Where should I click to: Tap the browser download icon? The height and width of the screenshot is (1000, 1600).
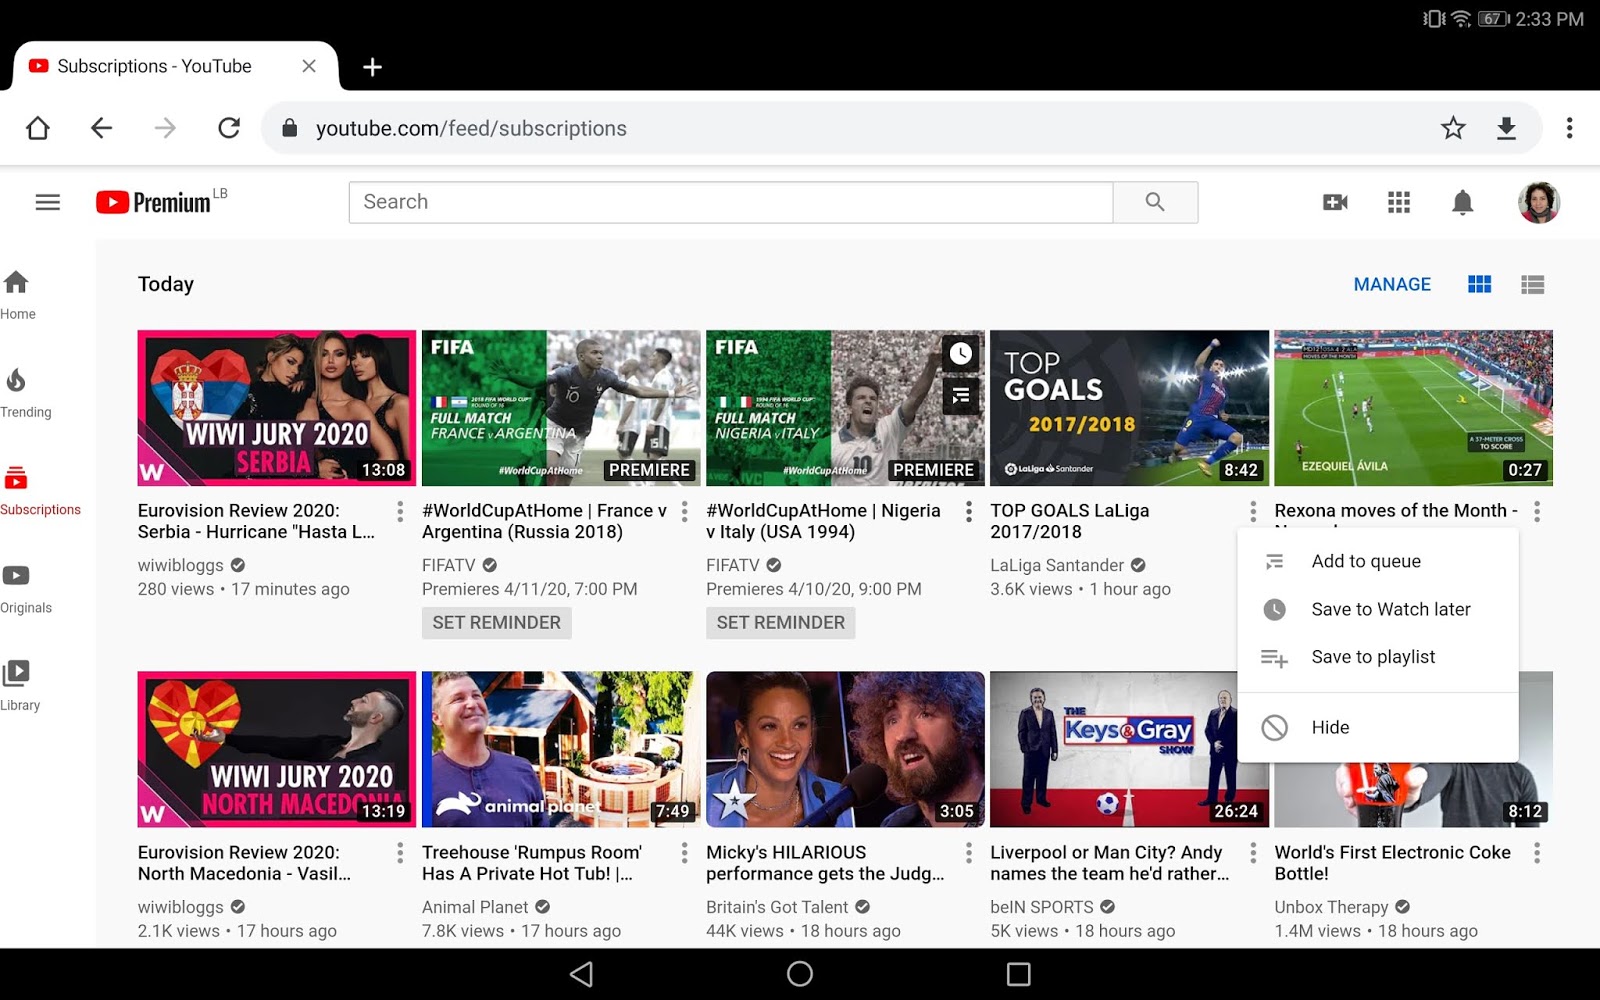pyautogui.click(x=1506, y=128)
